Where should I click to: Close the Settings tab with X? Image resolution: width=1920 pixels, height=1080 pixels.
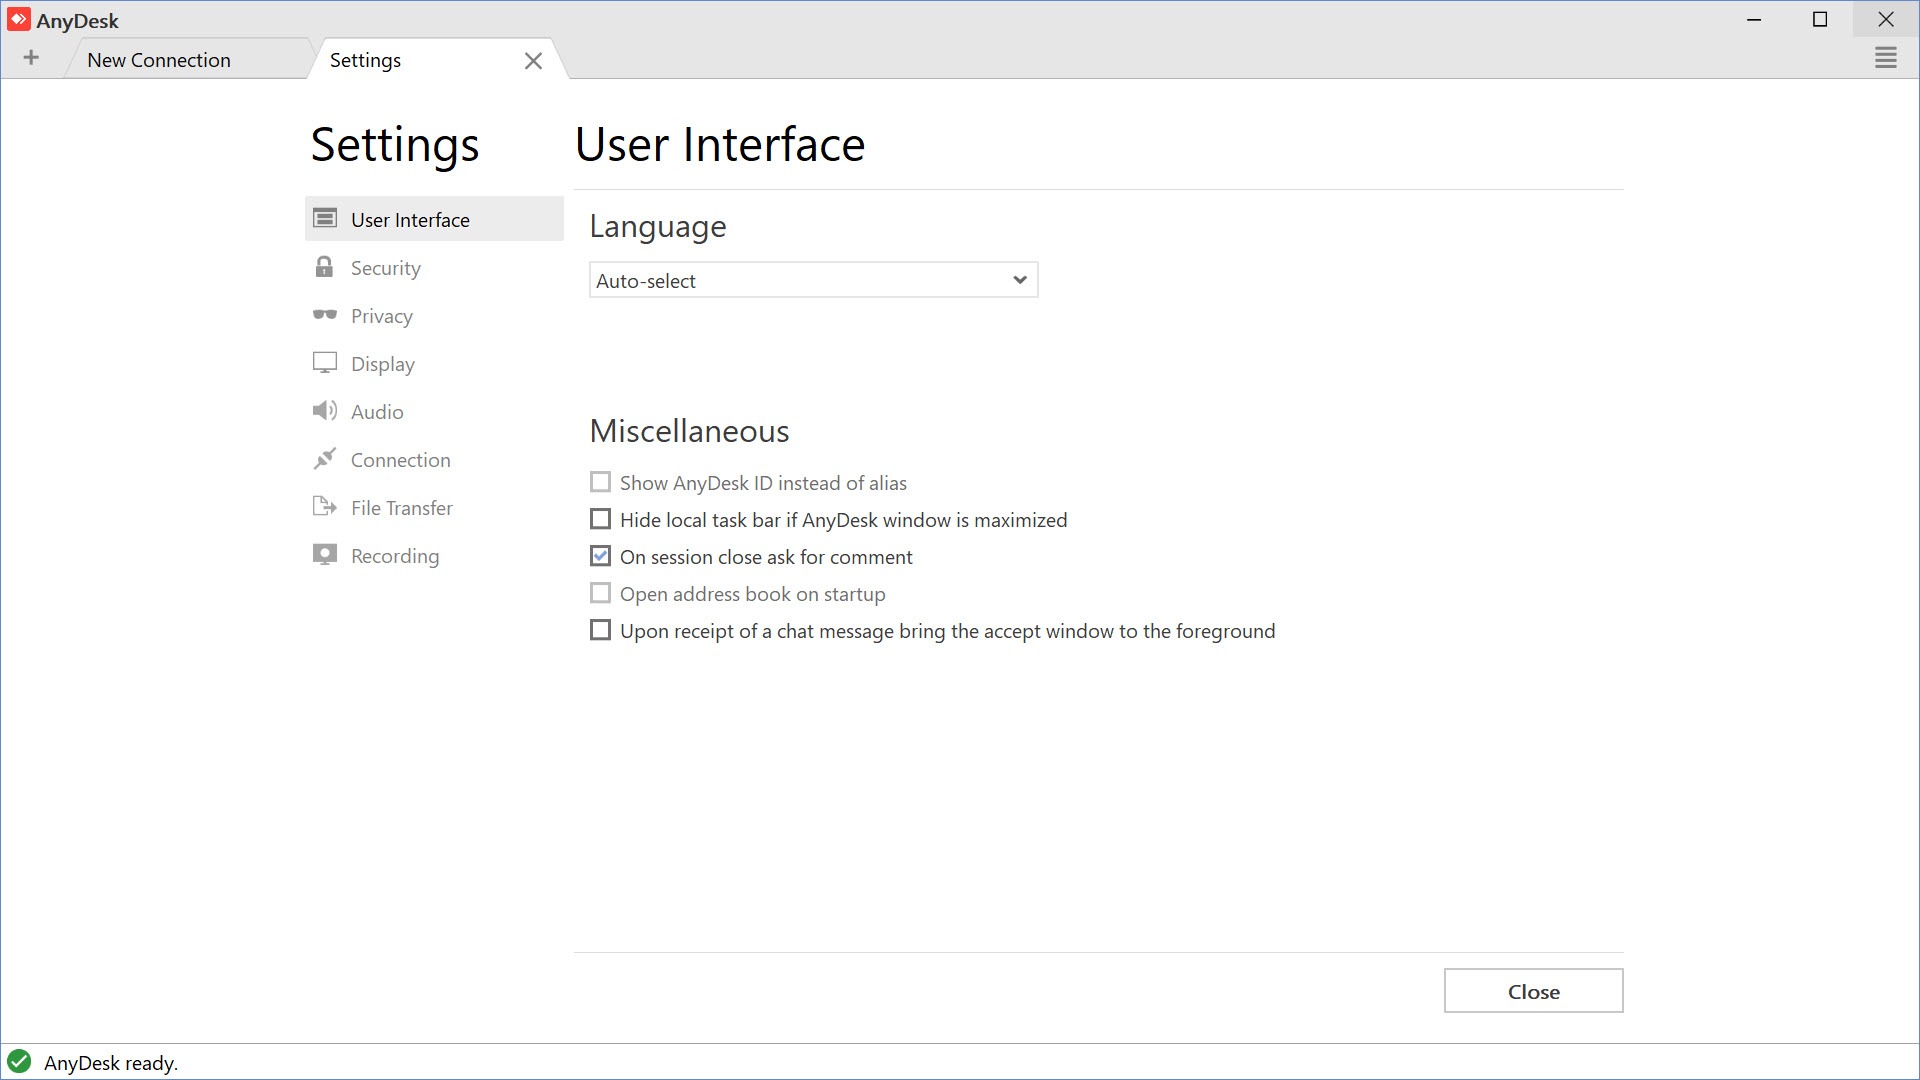pyautogui.click(x=533, y=61)
